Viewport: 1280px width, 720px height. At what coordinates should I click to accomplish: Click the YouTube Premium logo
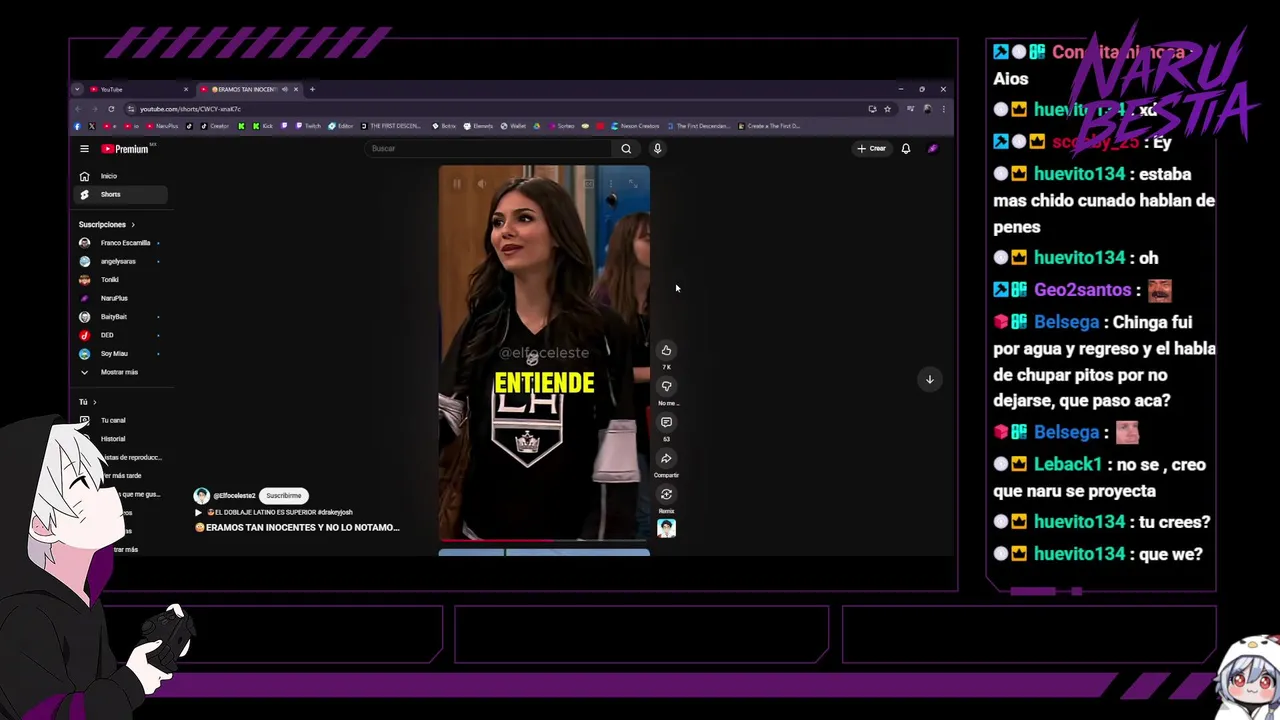coord(125,149)
